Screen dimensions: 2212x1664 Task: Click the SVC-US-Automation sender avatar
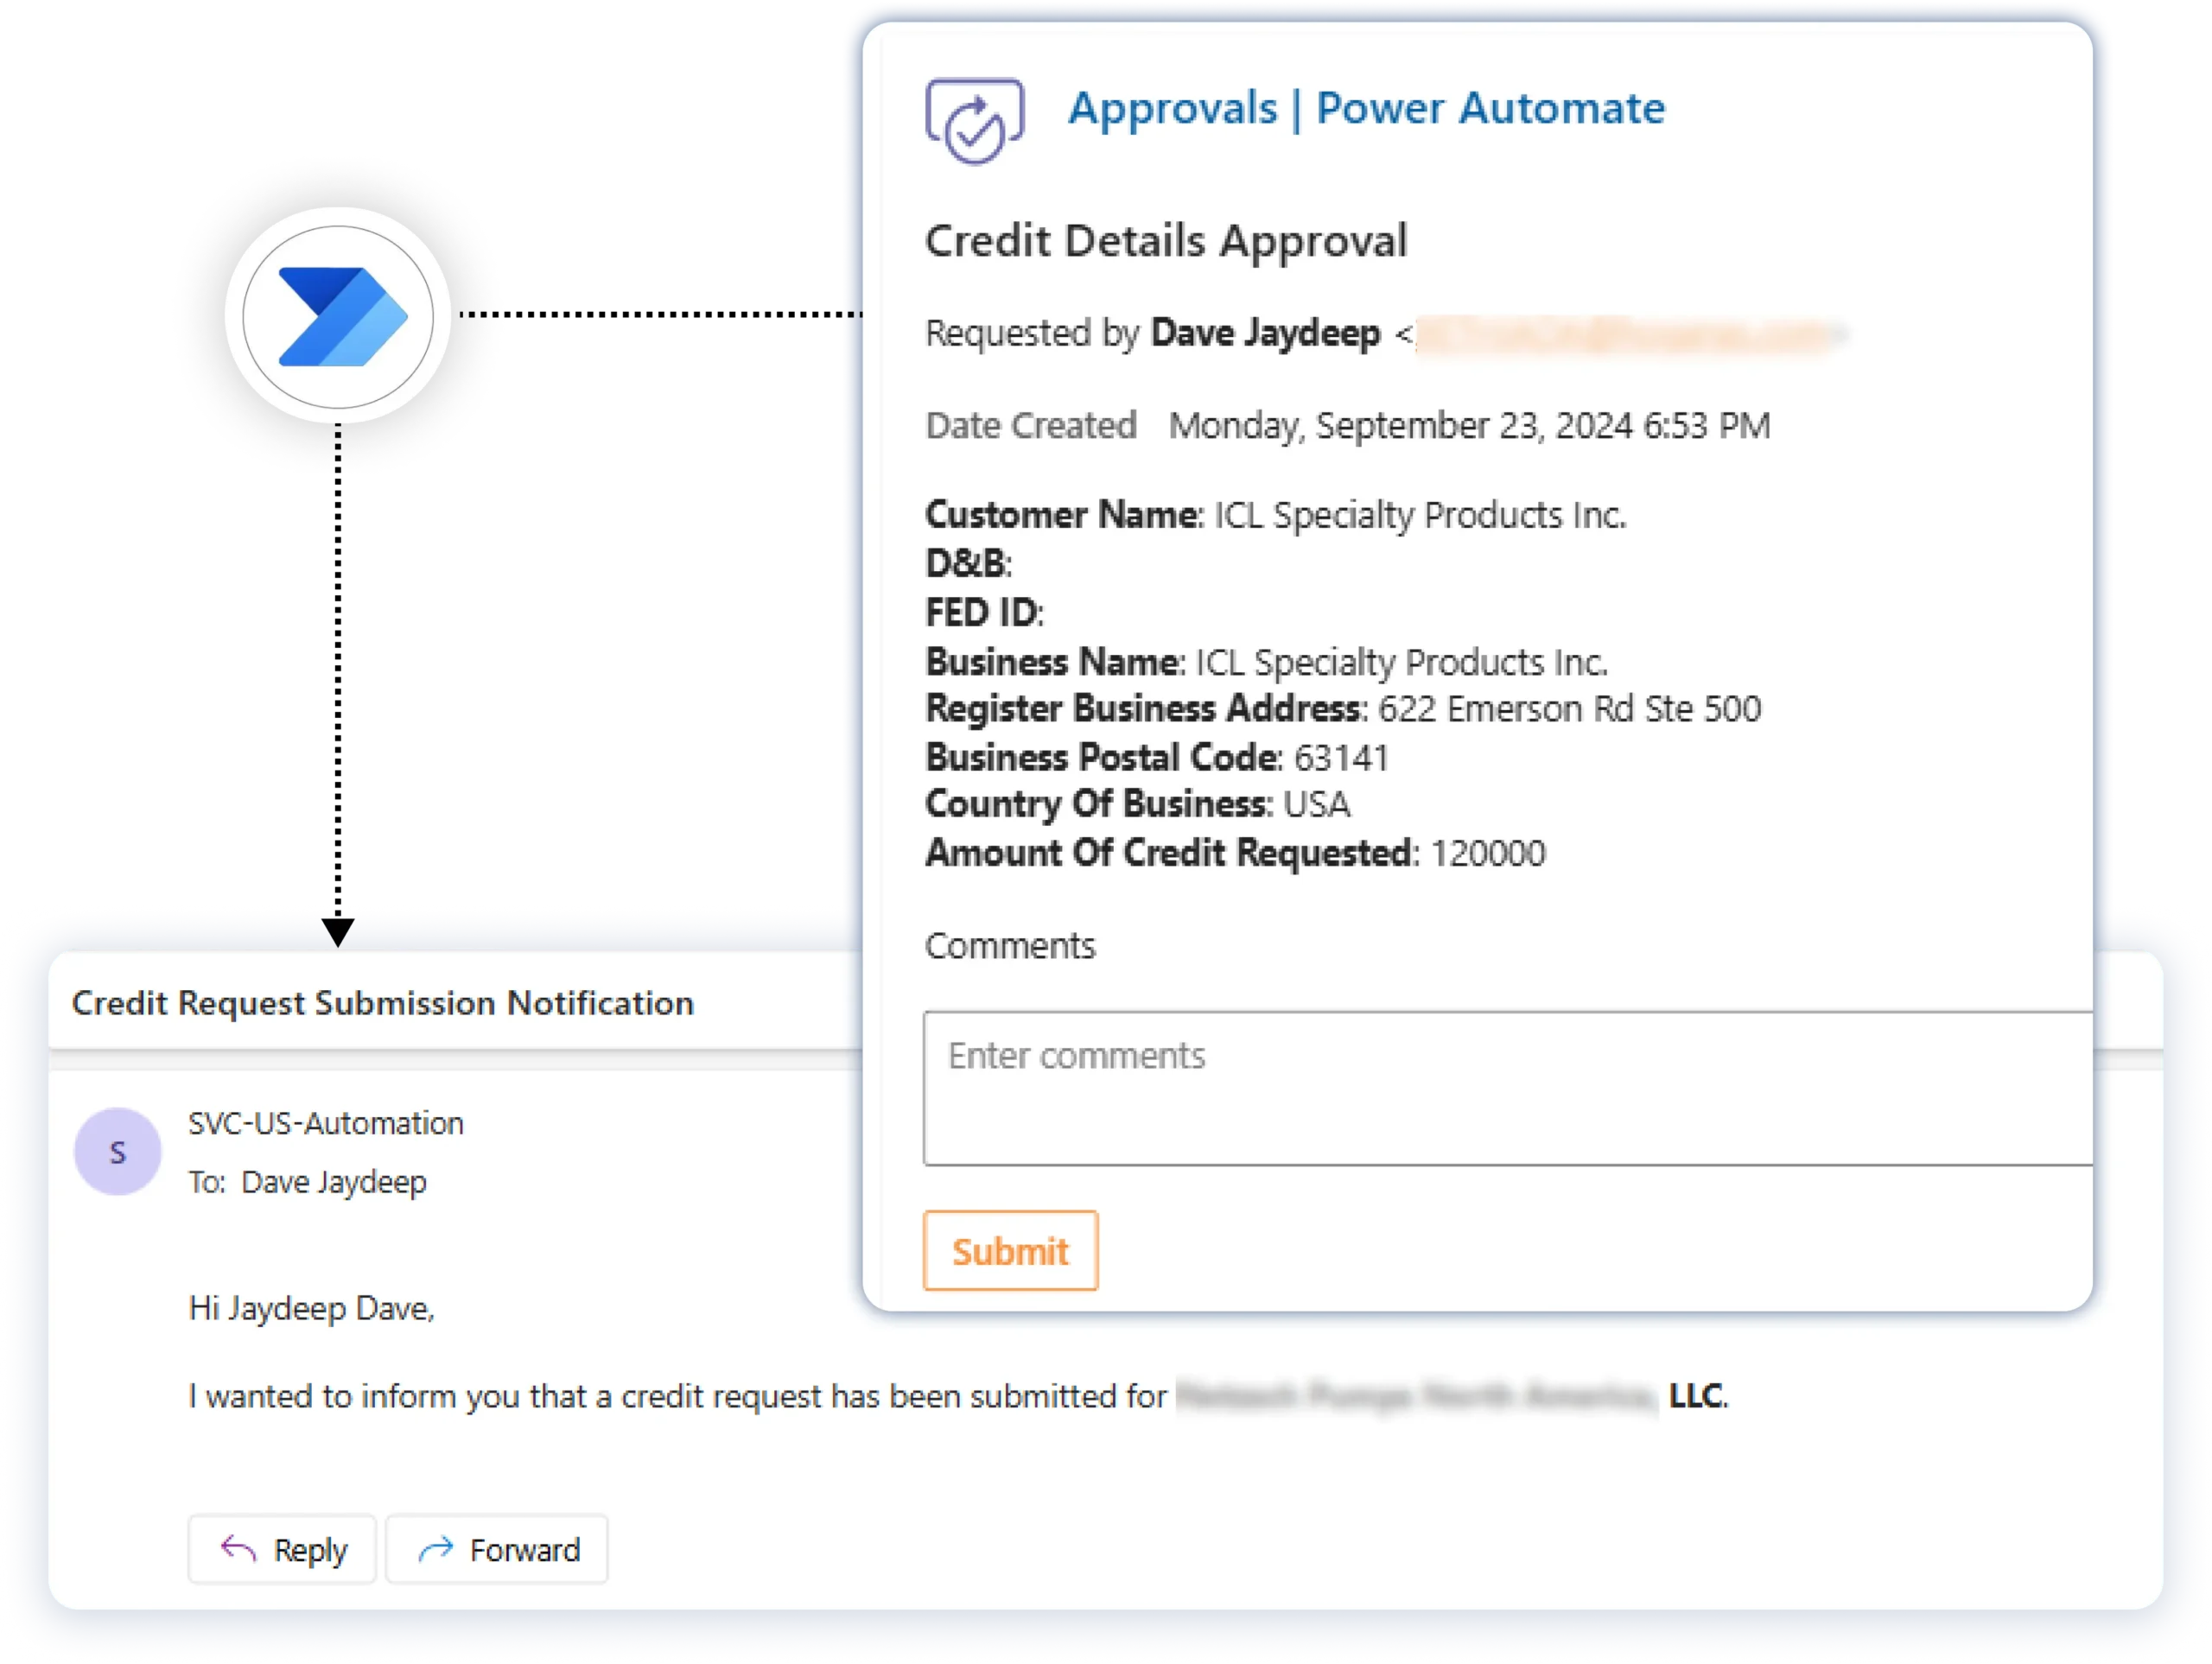(118, 1152)
